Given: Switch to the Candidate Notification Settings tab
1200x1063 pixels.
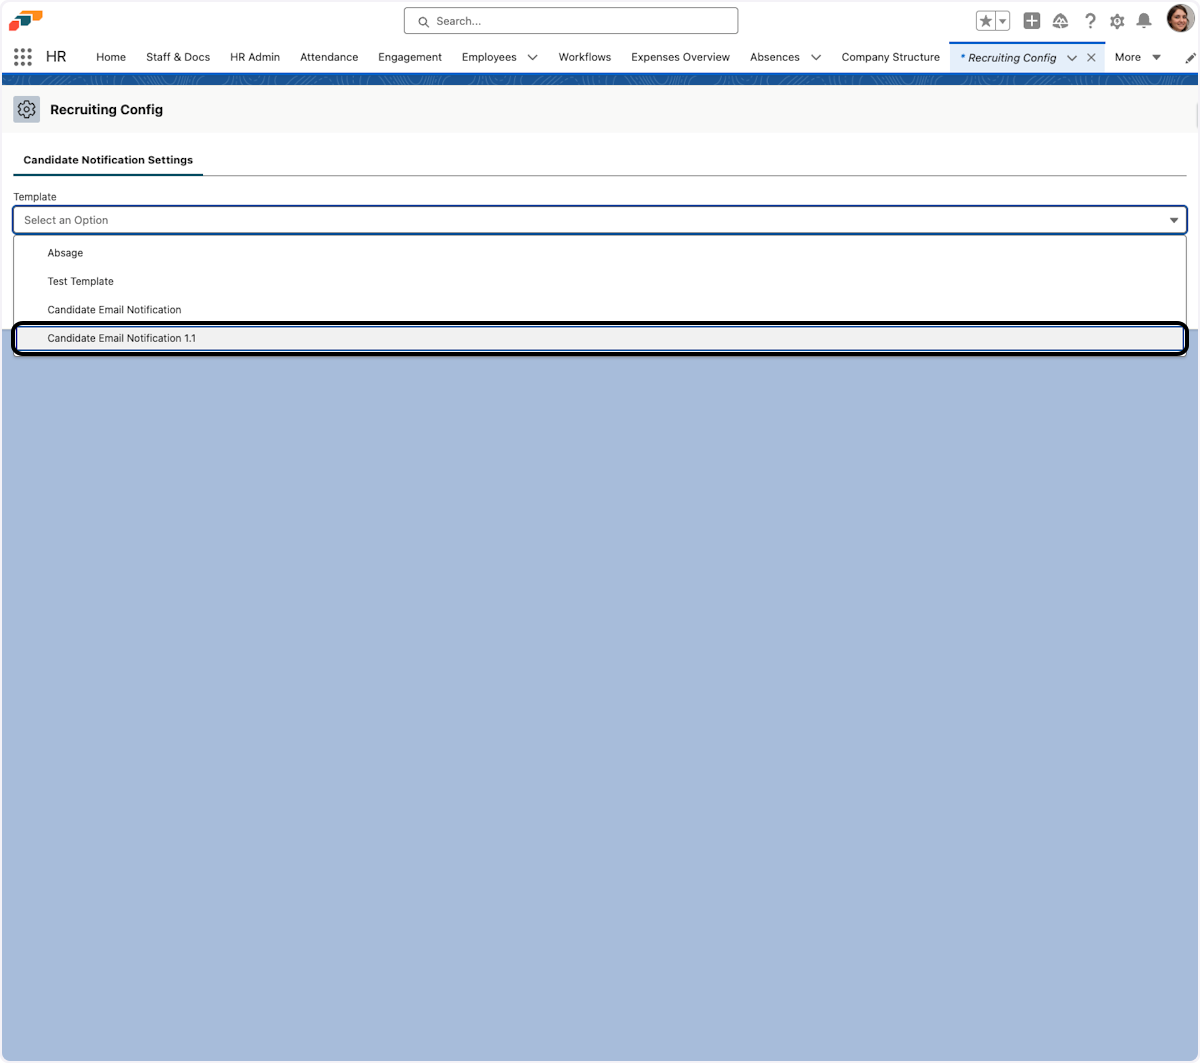Looking at the screenshot, I should pyautogui.click(x=108, y=160).
